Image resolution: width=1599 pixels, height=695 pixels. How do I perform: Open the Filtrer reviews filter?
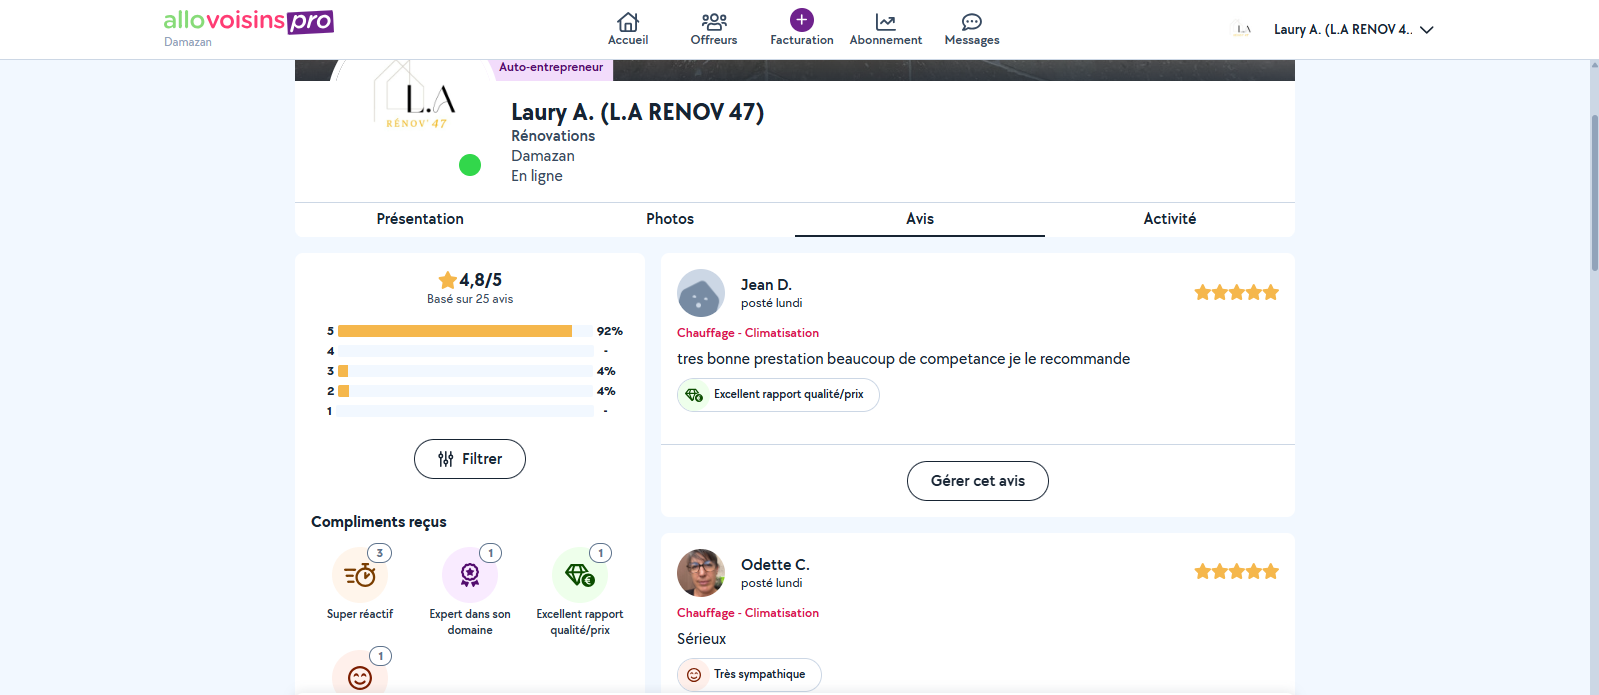coord(470,459)
